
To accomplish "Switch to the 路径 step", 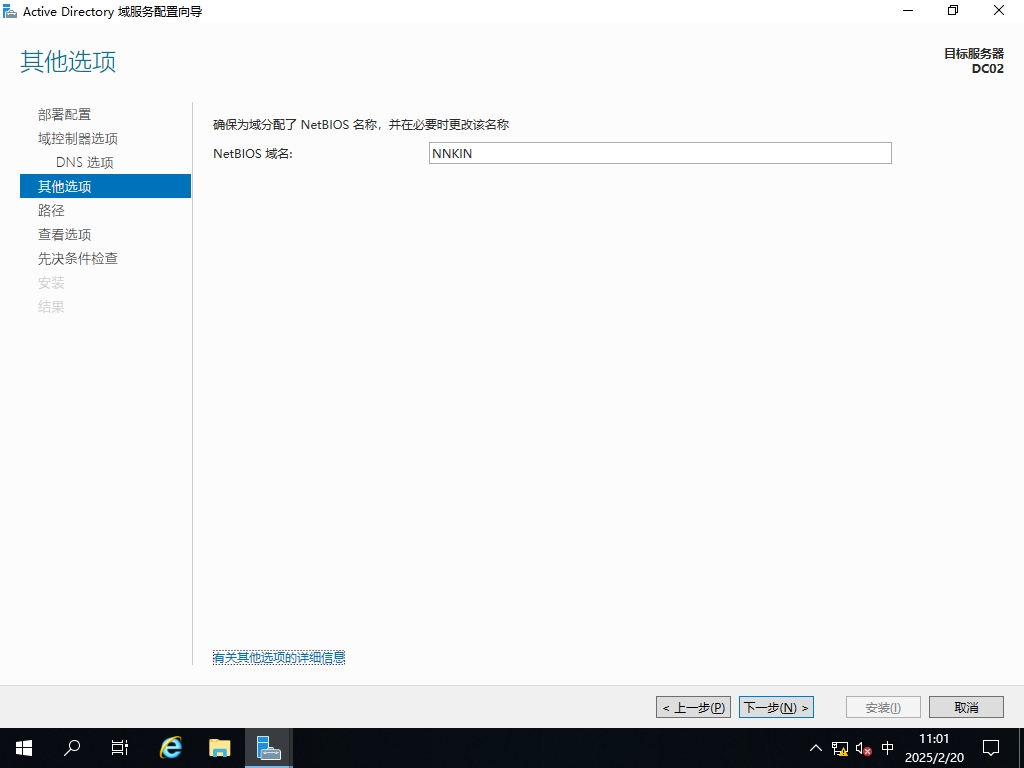I will pyautogui.click(x=51, y=211).
